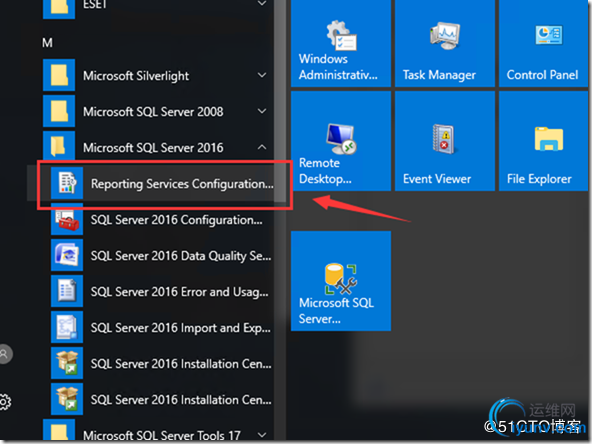
Task: Open File Explorer tile
Action: tap(544, 141)
